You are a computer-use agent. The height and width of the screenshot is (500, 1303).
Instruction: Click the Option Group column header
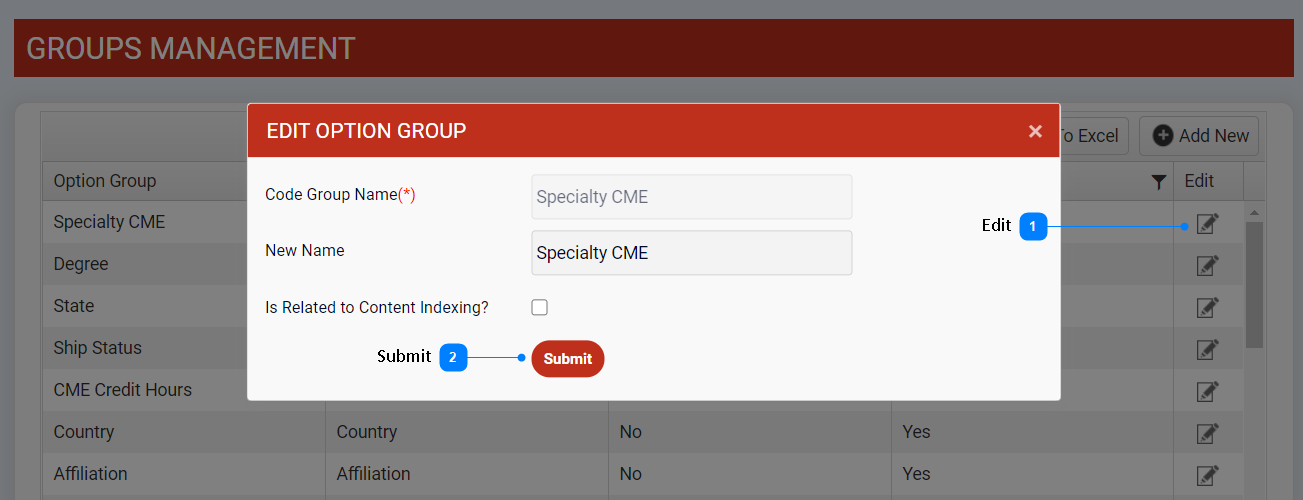[105, 181]
